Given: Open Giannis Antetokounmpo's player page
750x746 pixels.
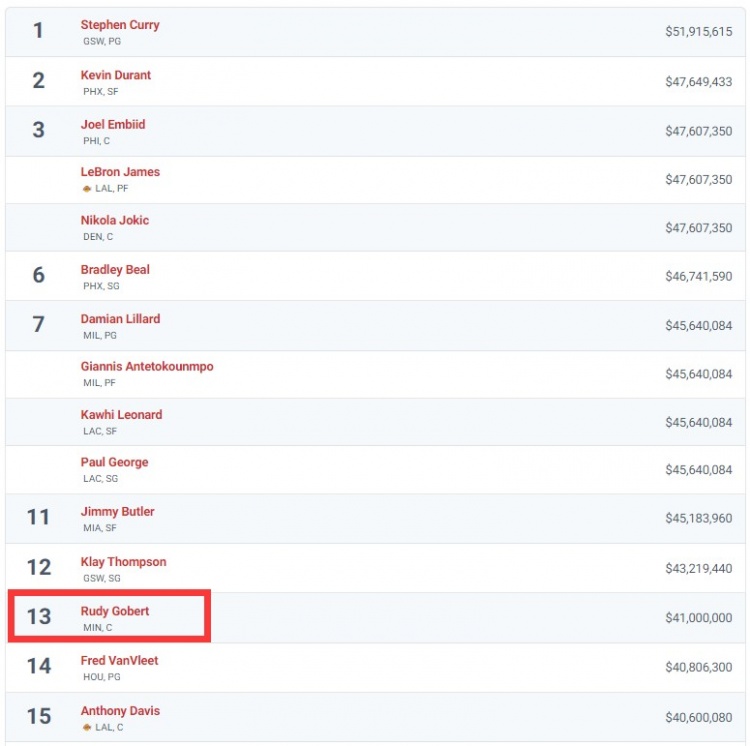Looking at the screenshot, I should coord(147,366).
